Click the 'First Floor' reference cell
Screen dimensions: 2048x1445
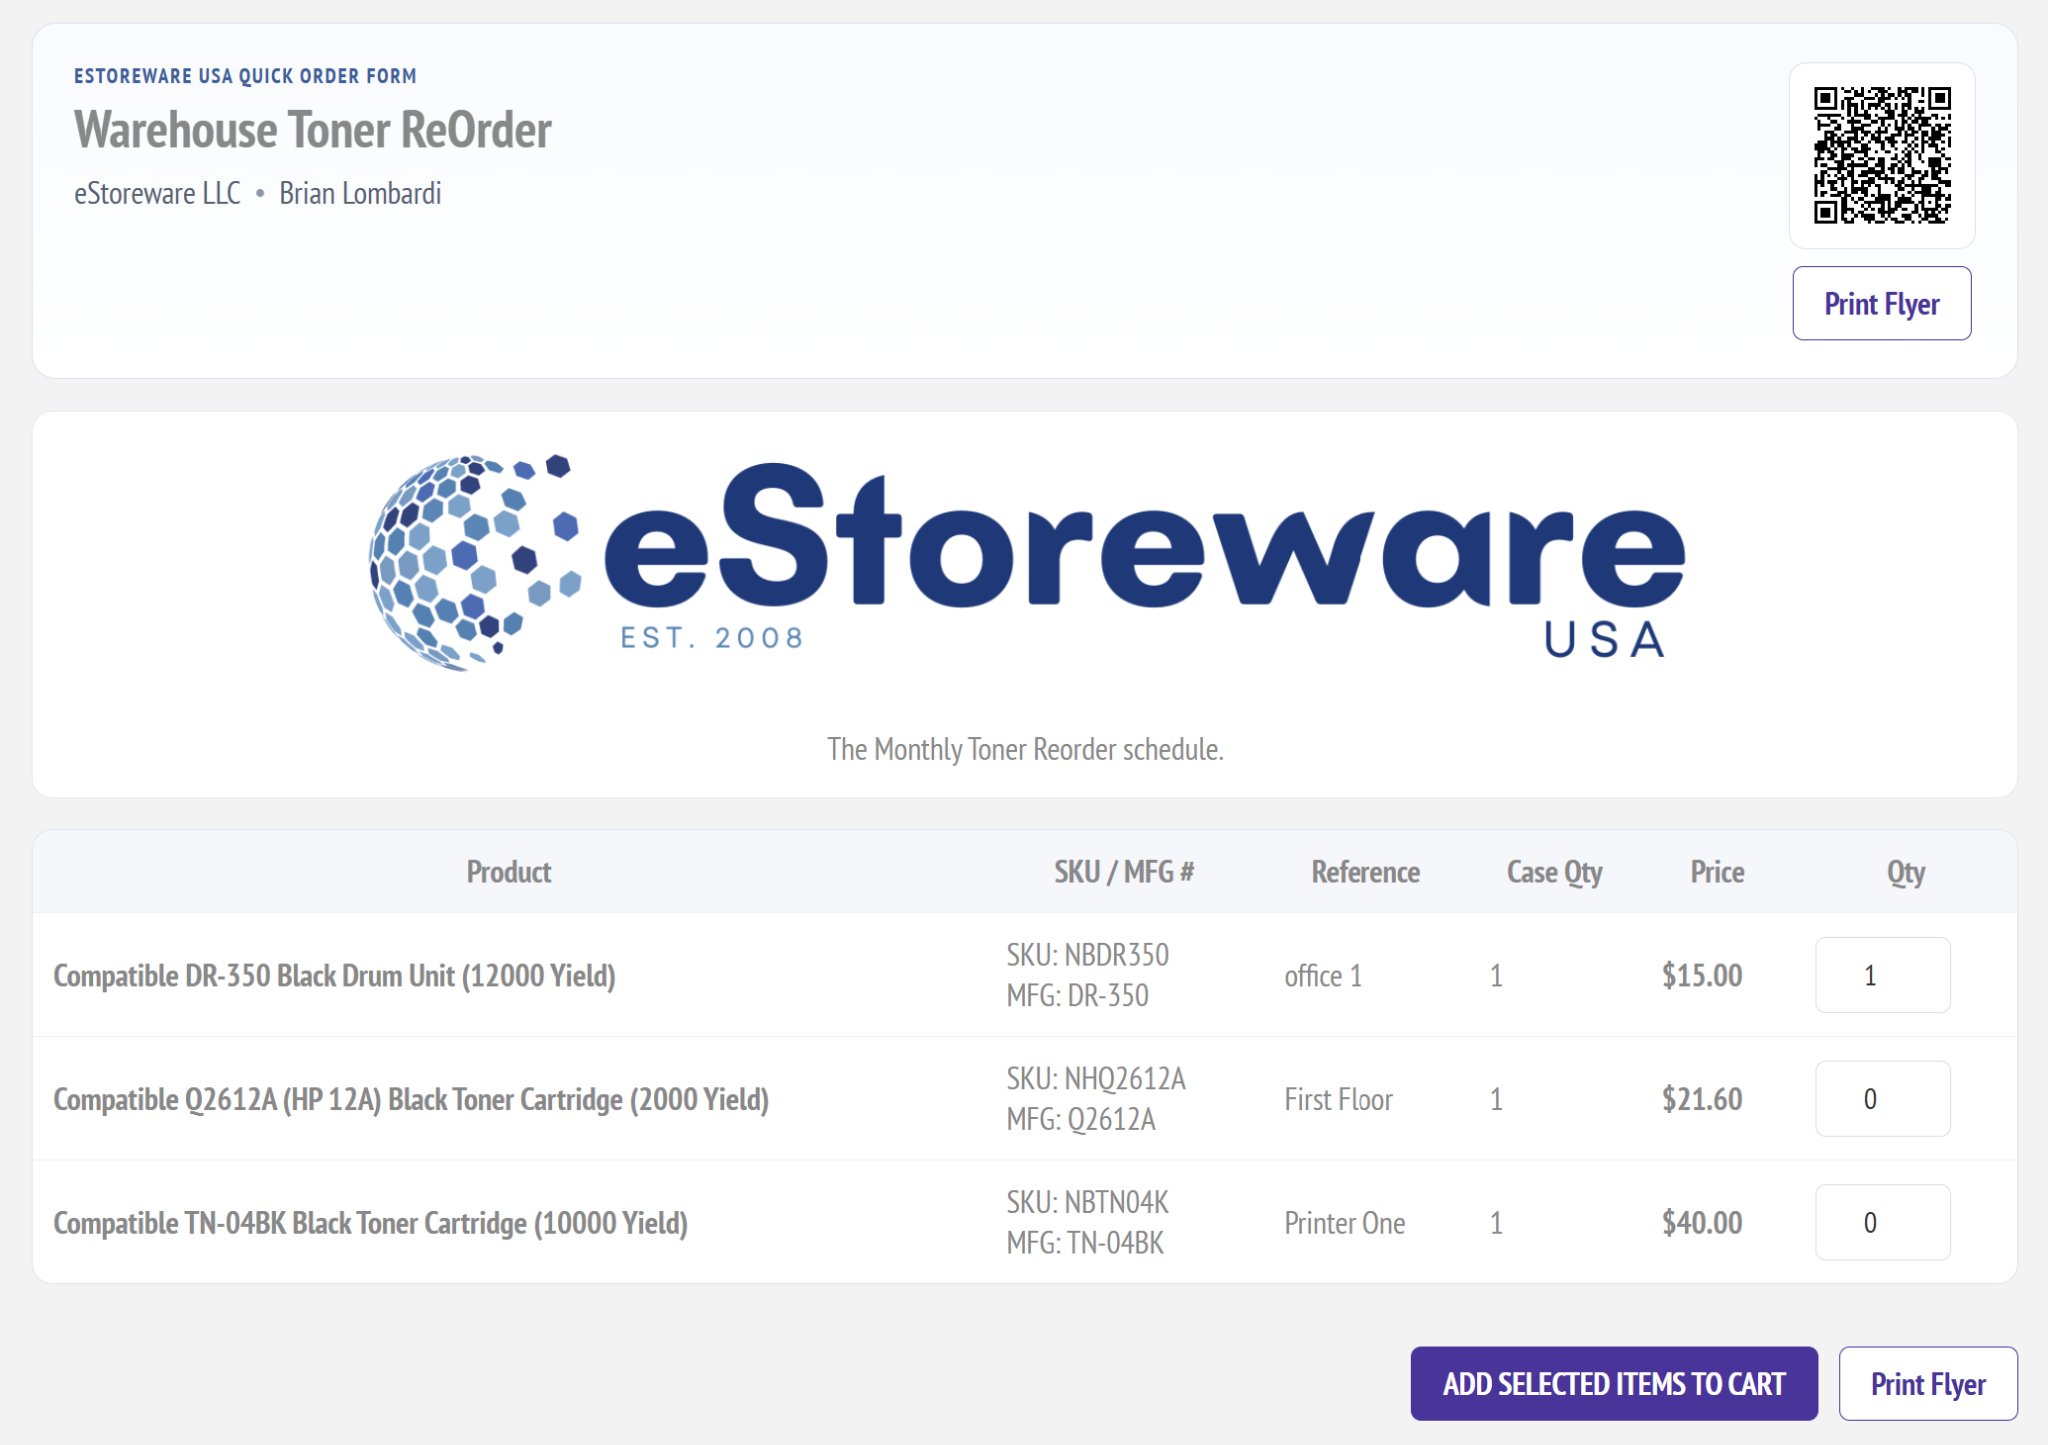[1338, 1100]
